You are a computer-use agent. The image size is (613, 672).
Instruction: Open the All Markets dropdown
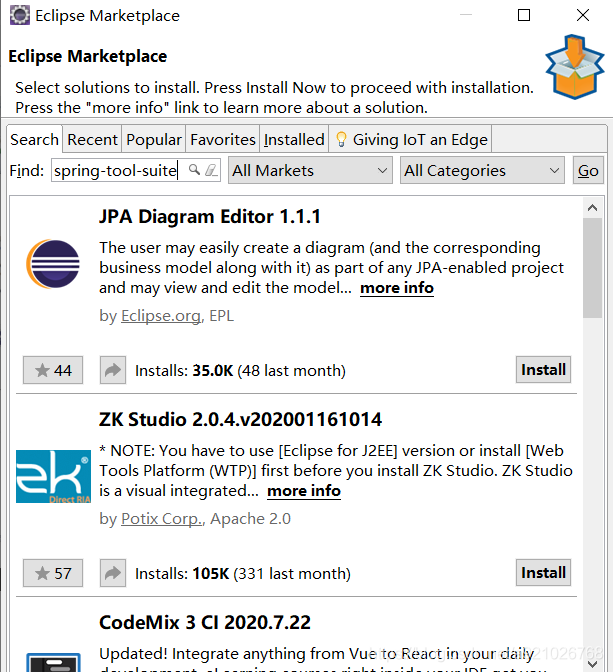pyautogui.click(x=310, y=171)
